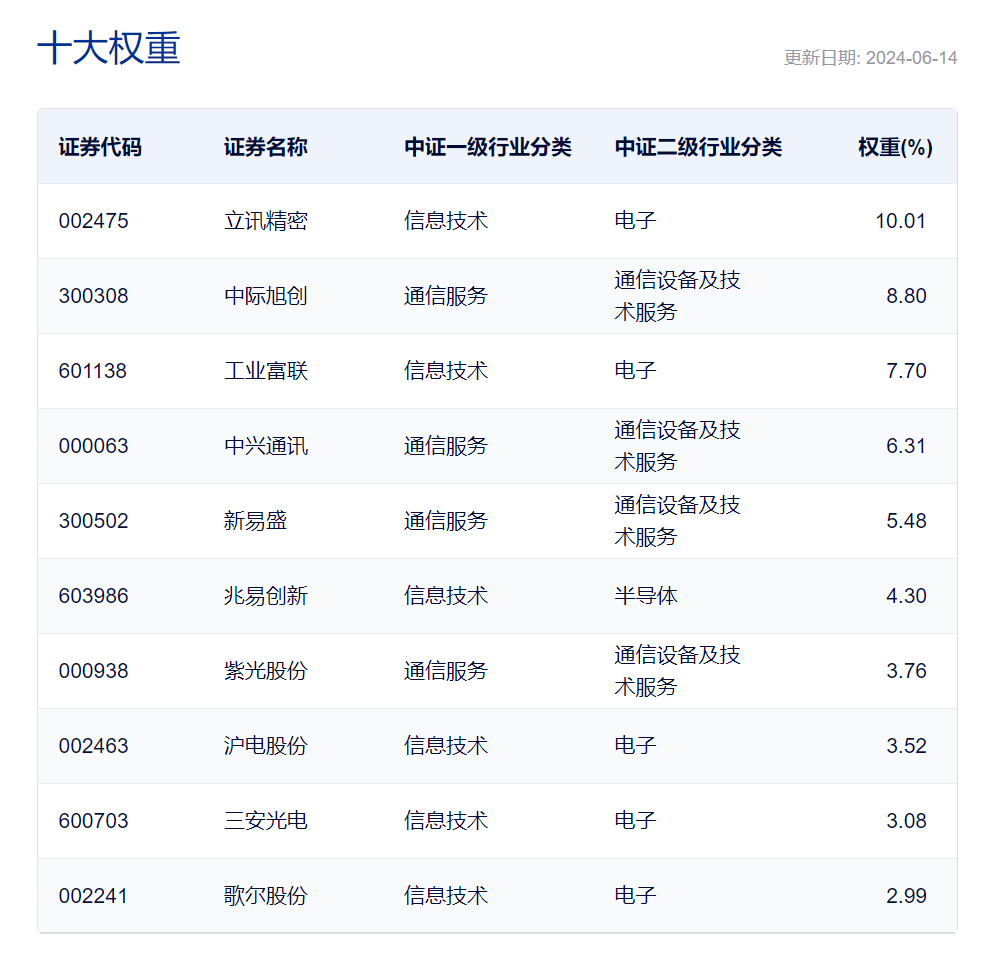Click 信息技术 in the 立讯精密 row
This screenshot has height=958, width=996.
[446, 221]
